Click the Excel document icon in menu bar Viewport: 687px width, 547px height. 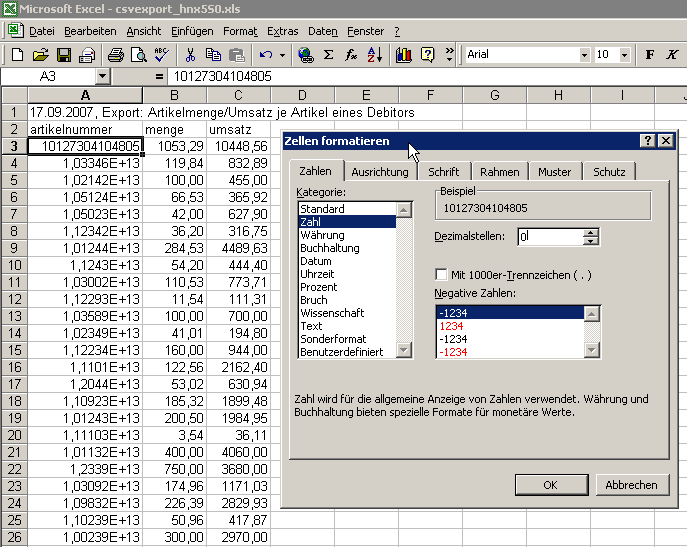tap(16, 31)
